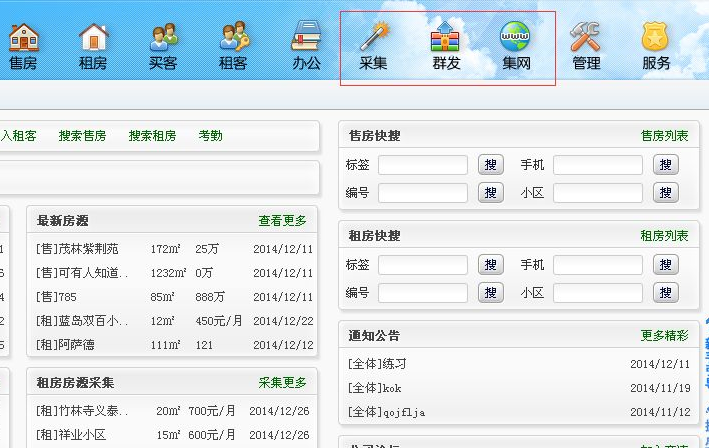
Task: Click the 2014/12/22 date in 最新房源
Action: click(x=283, y=321)
